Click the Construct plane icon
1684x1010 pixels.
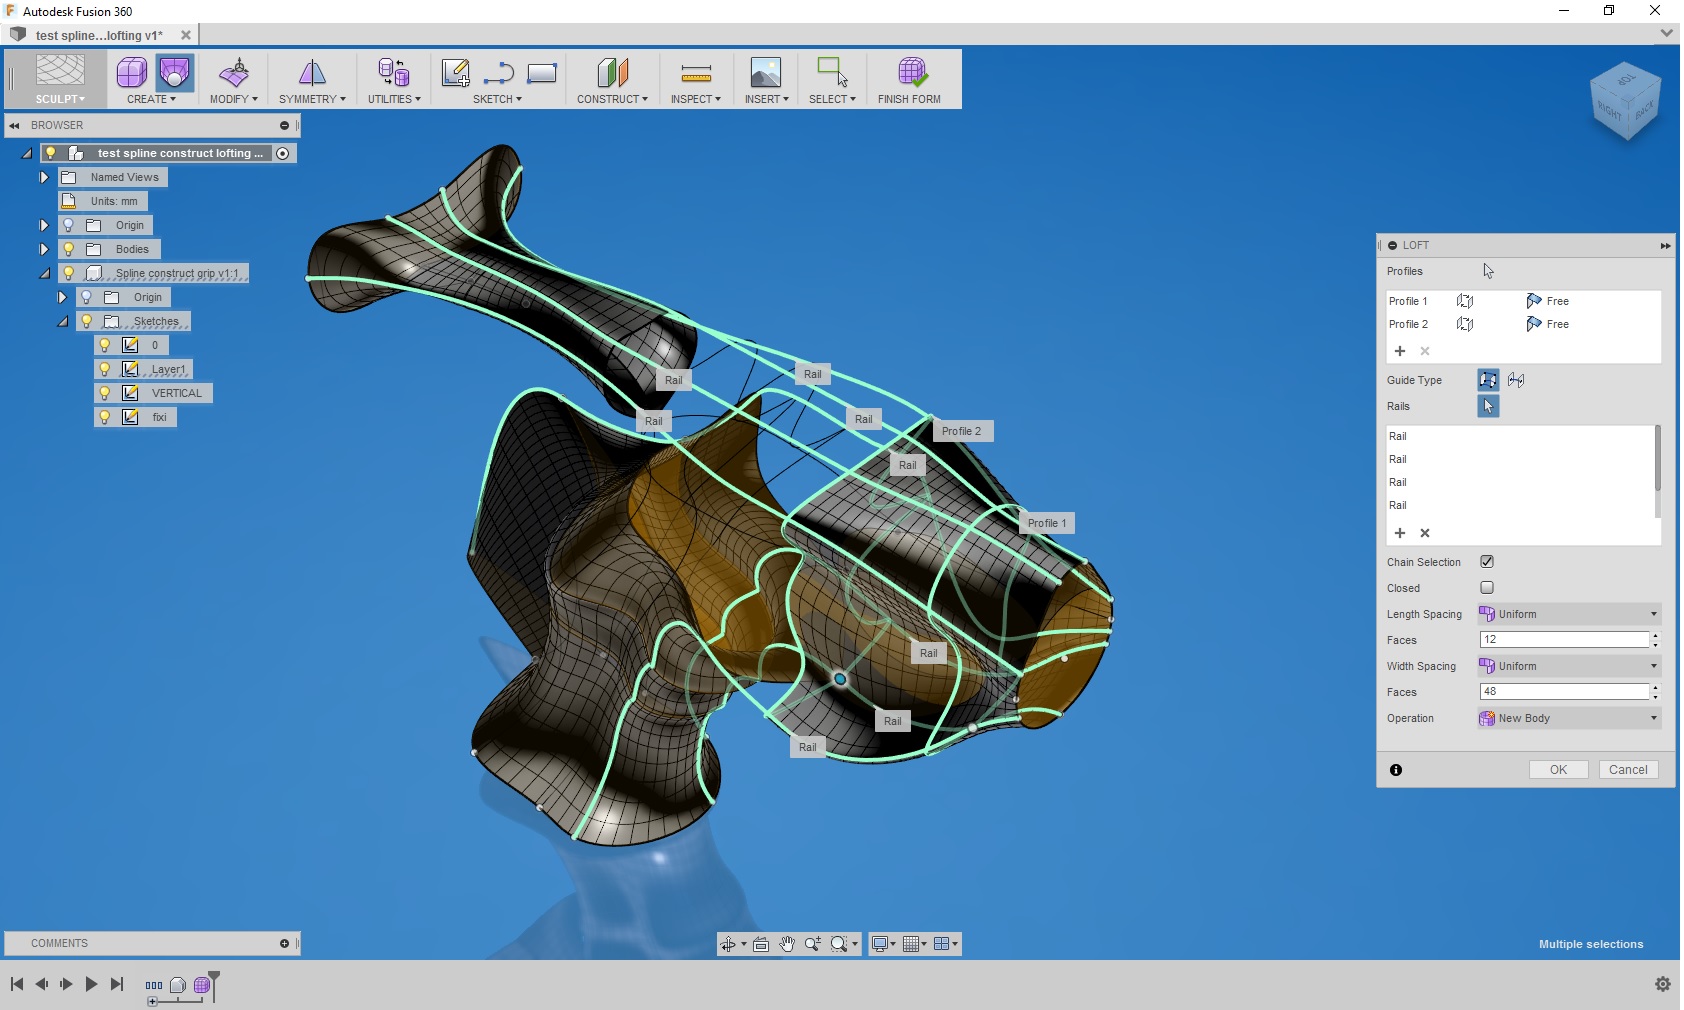612,72
